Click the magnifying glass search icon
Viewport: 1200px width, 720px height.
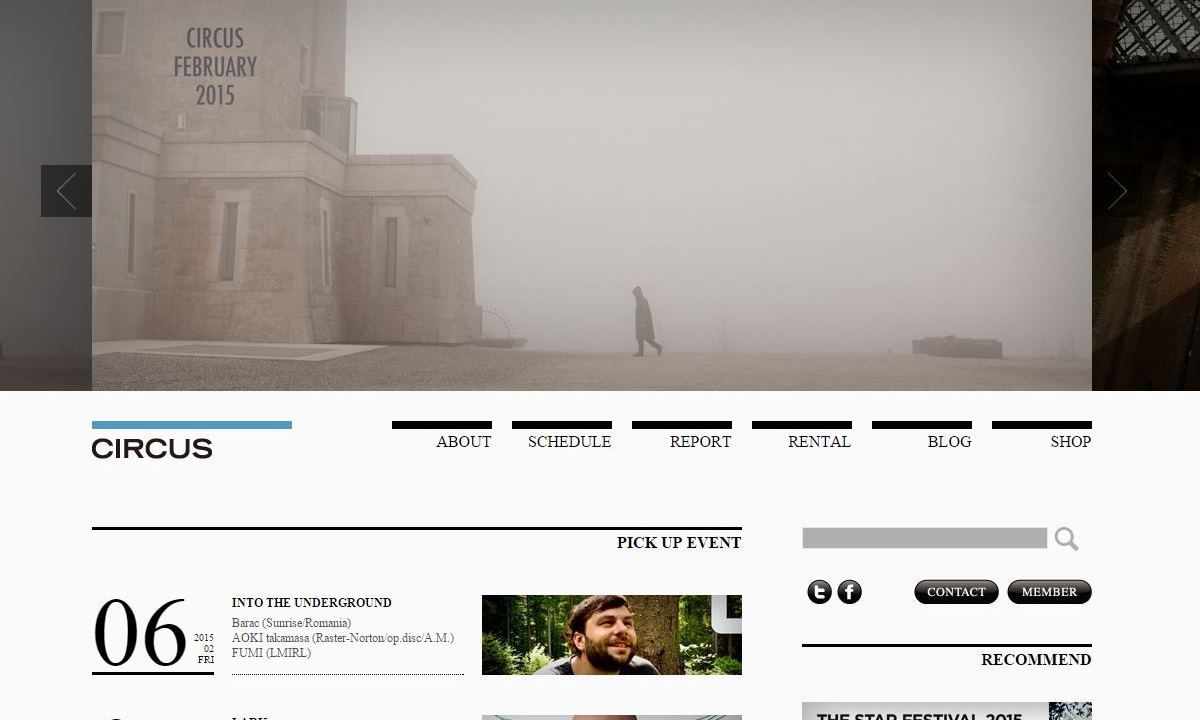click(1066, 540)
